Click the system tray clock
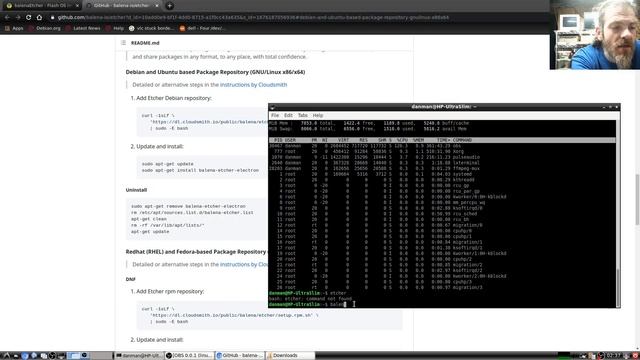Viewport: 640px width, 360px height. click(x=614, y=356)
